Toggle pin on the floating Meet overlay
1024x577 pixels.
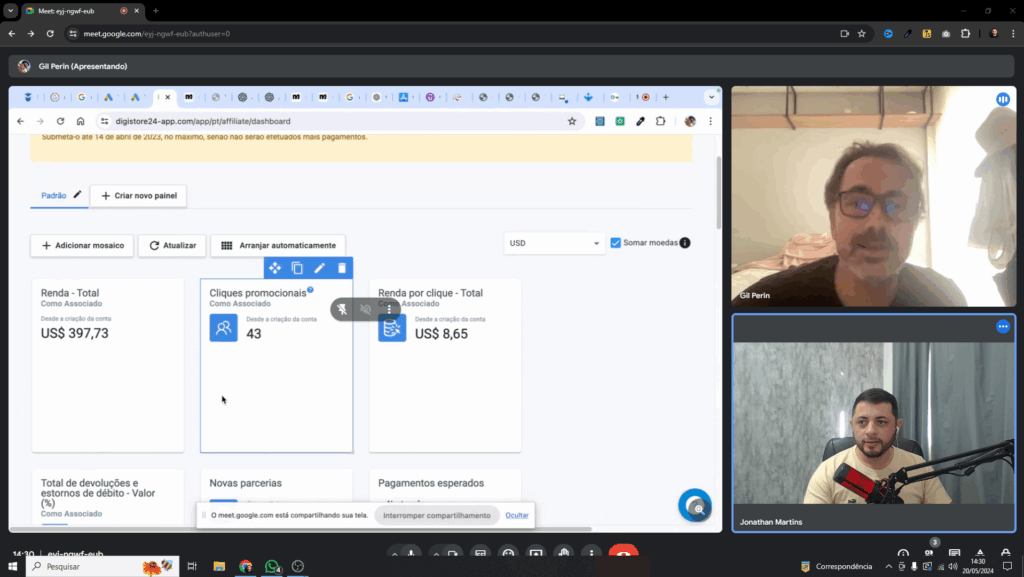point(342,309)
